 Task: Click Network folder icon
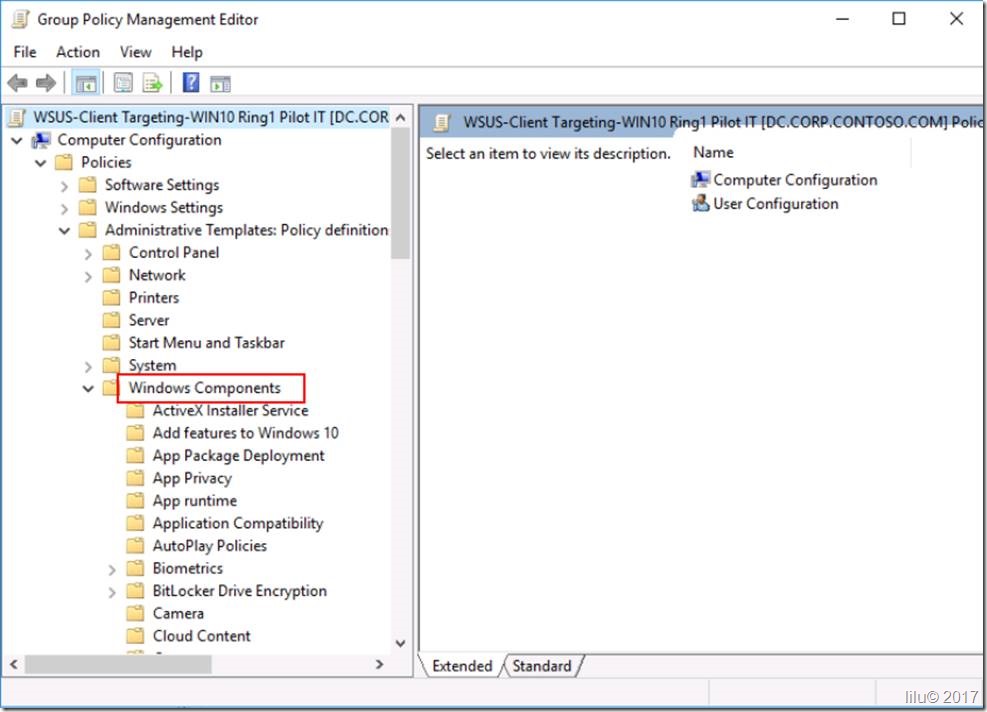click(x=111, y=275)
